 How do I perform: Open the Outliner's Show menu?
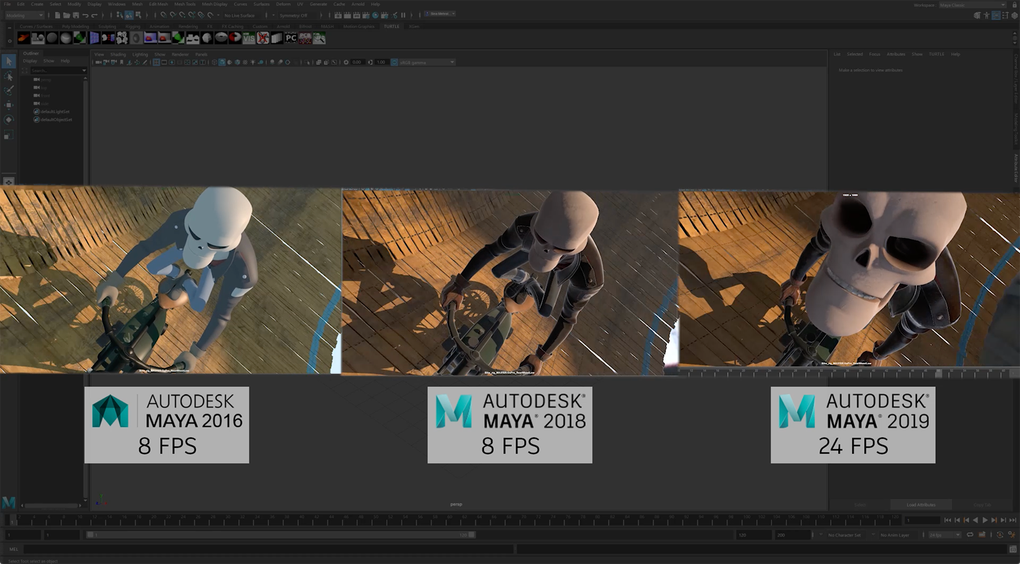click(49, 60)
